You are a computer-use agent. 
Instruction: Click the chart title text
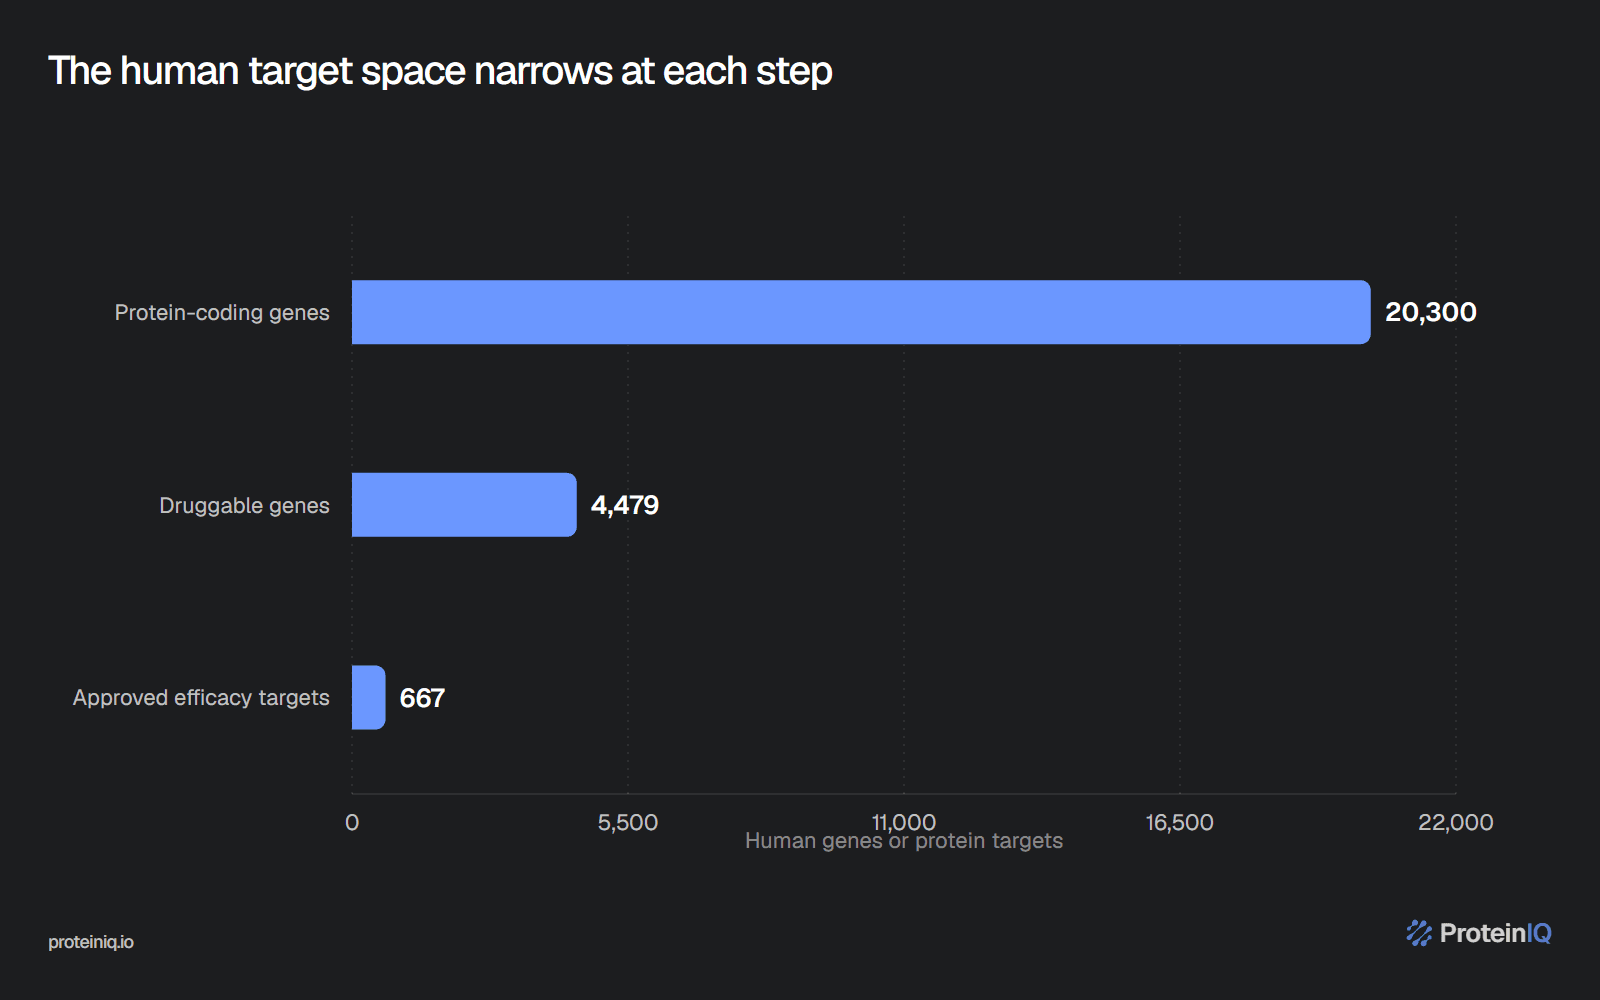pyautogui.click(x=440, y=71)
